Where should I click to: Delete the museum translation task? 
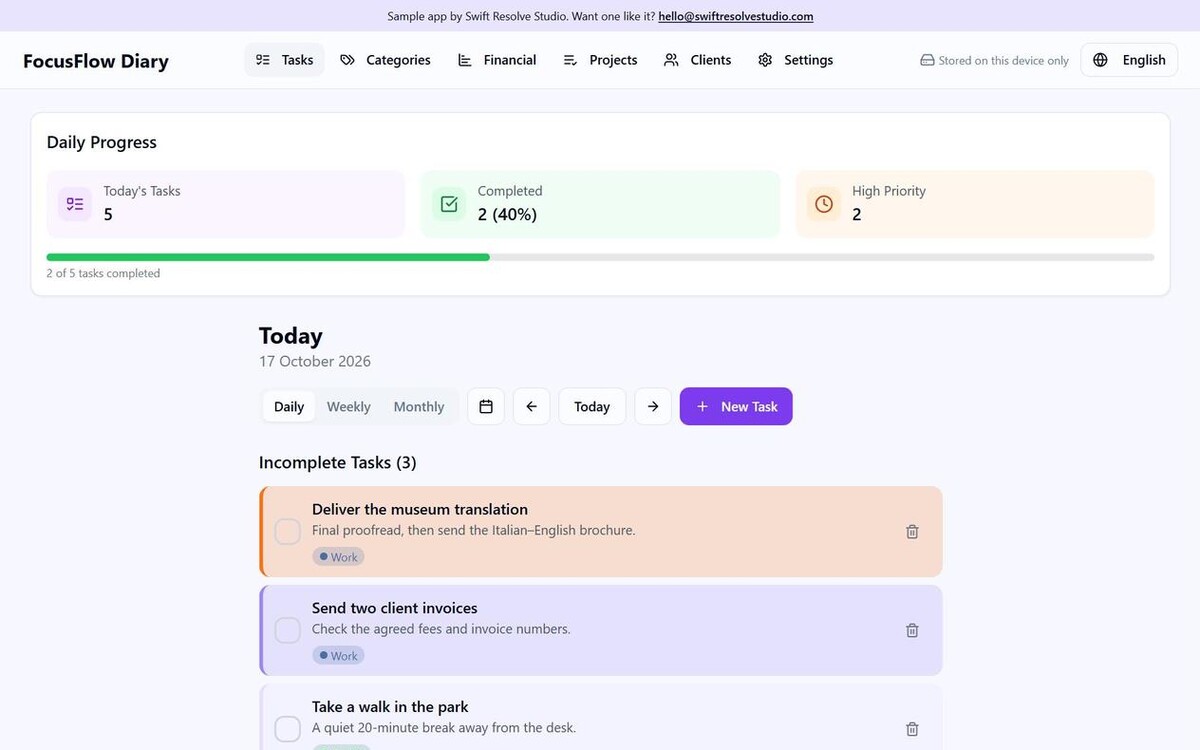[912, 532]
